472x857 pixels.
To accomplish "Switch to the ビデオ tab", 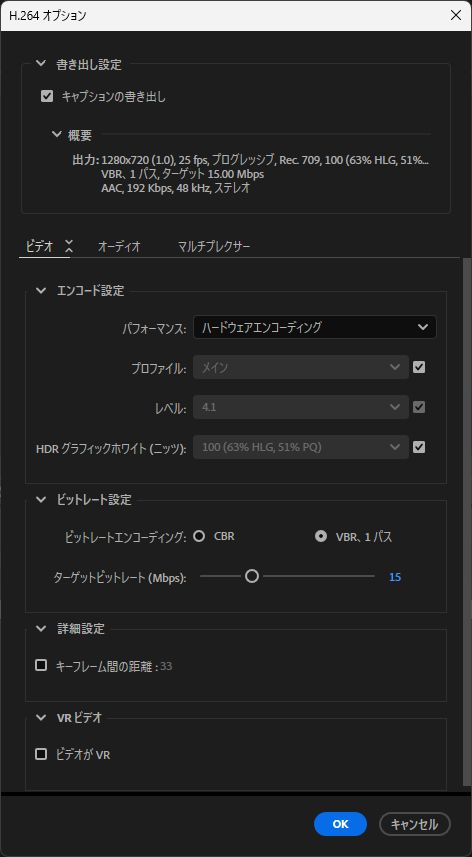I will pos(39,246).
